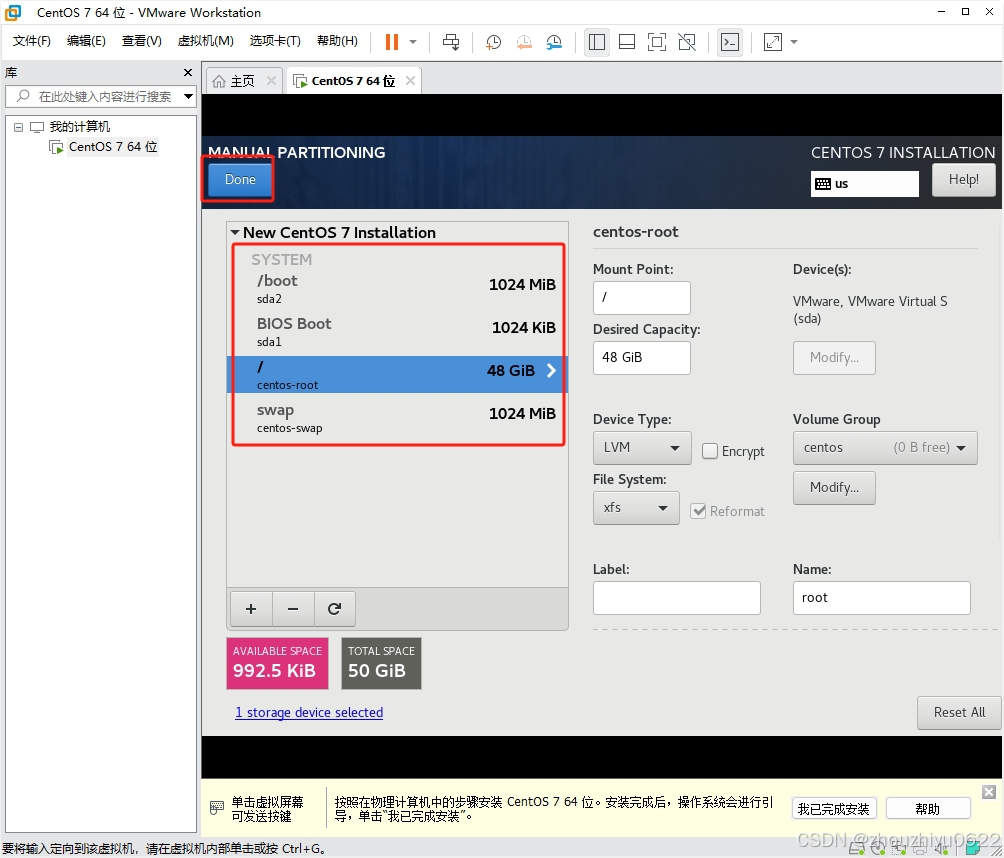Viewport: 1004px width, 858px height.
Task: Select the / centos-root partition
Action: (x=398, y=375)
